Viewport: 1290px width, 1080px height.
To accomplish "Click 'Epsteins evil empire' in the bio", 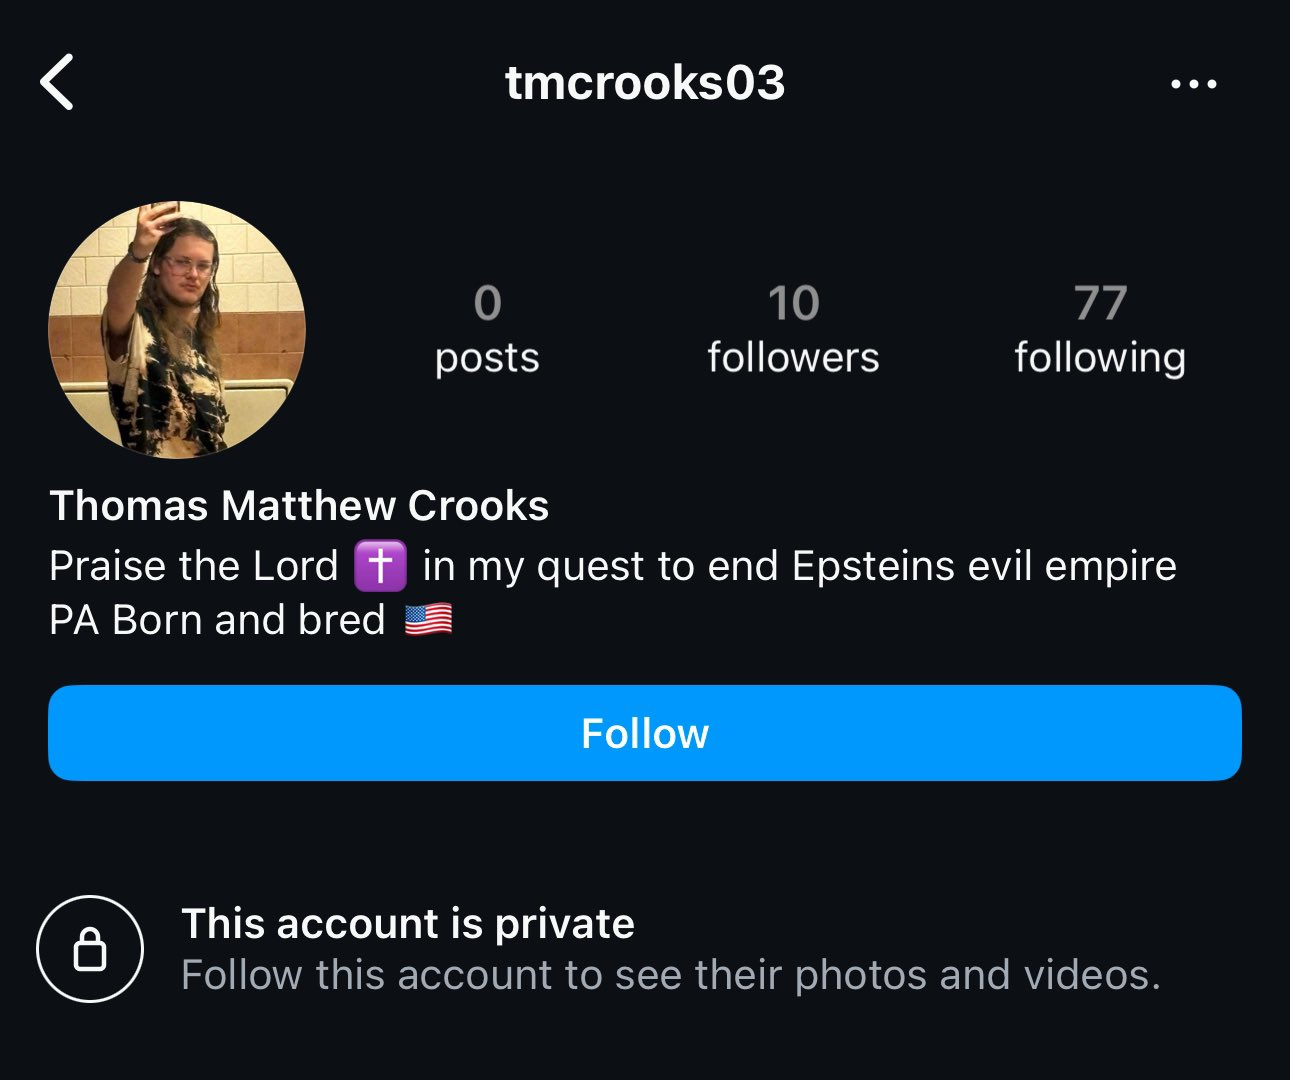I will (983, 566).
